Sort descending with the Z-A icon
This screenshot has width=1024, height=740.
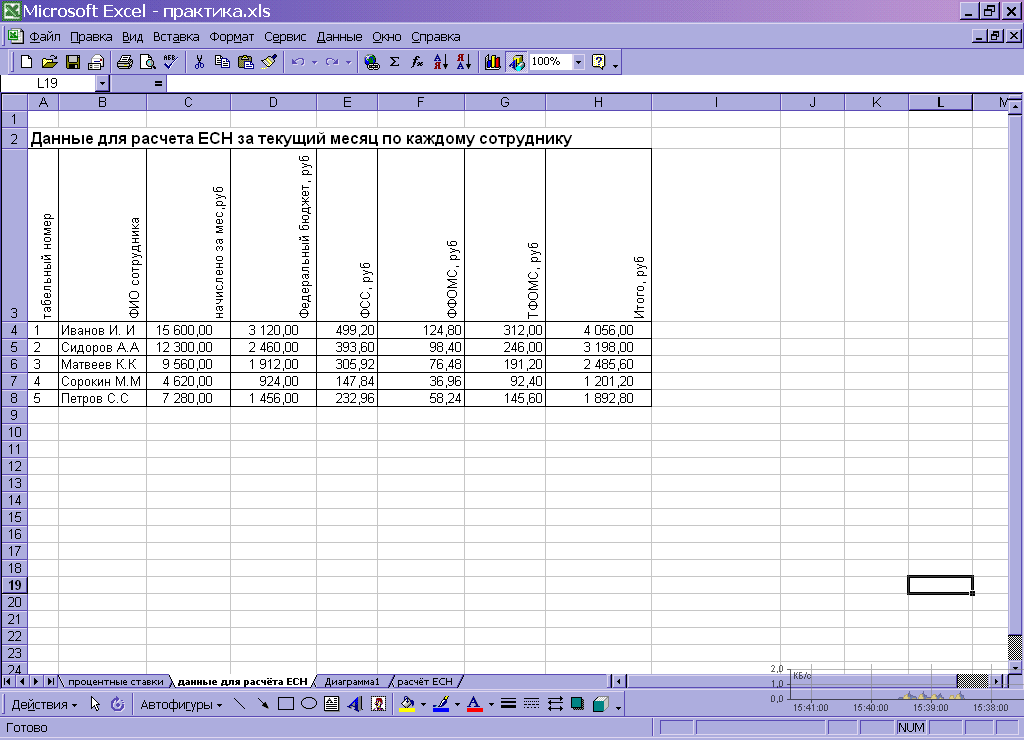click(x=464, y=62)
